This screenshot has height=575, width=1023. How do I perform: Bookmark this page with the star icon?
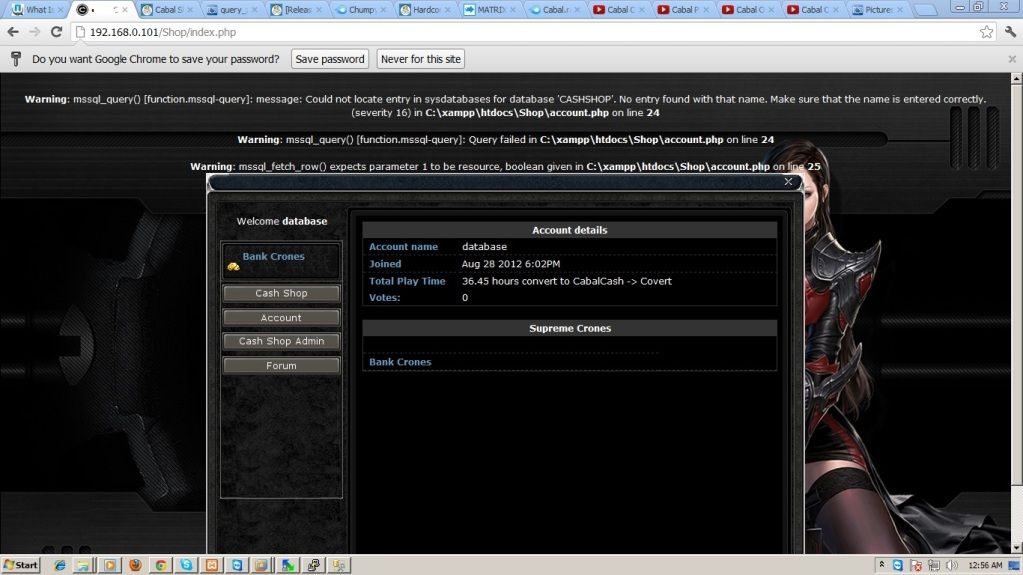[986, 32]
